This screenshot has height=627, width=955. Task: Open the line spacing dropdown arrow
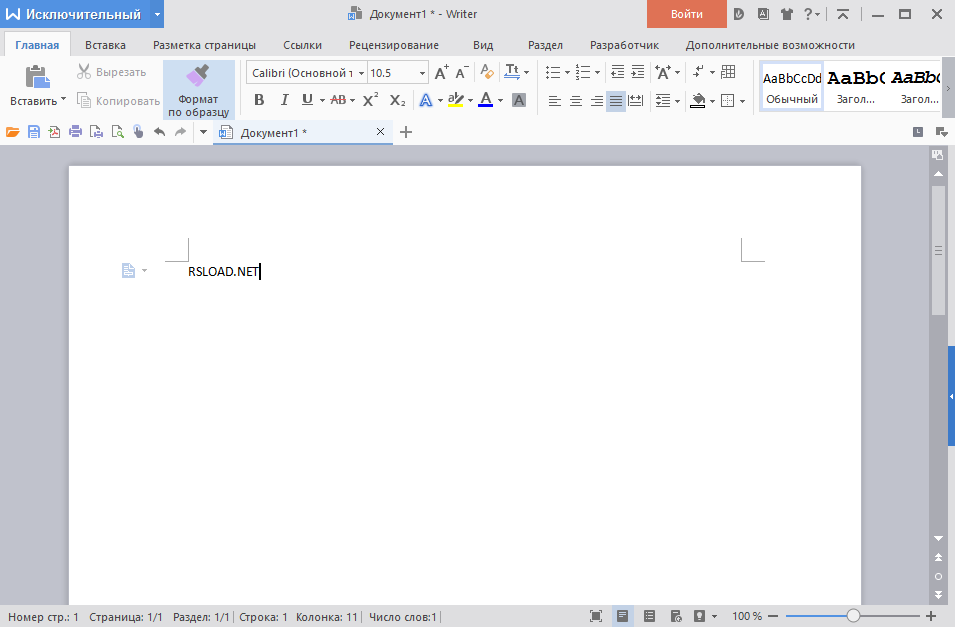[676, 100]
